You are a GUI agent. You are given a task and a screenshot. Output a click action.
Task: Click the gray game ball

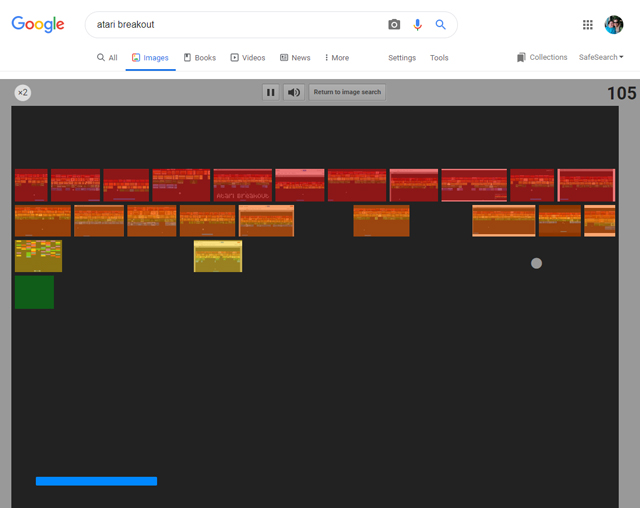coord(536,263)
